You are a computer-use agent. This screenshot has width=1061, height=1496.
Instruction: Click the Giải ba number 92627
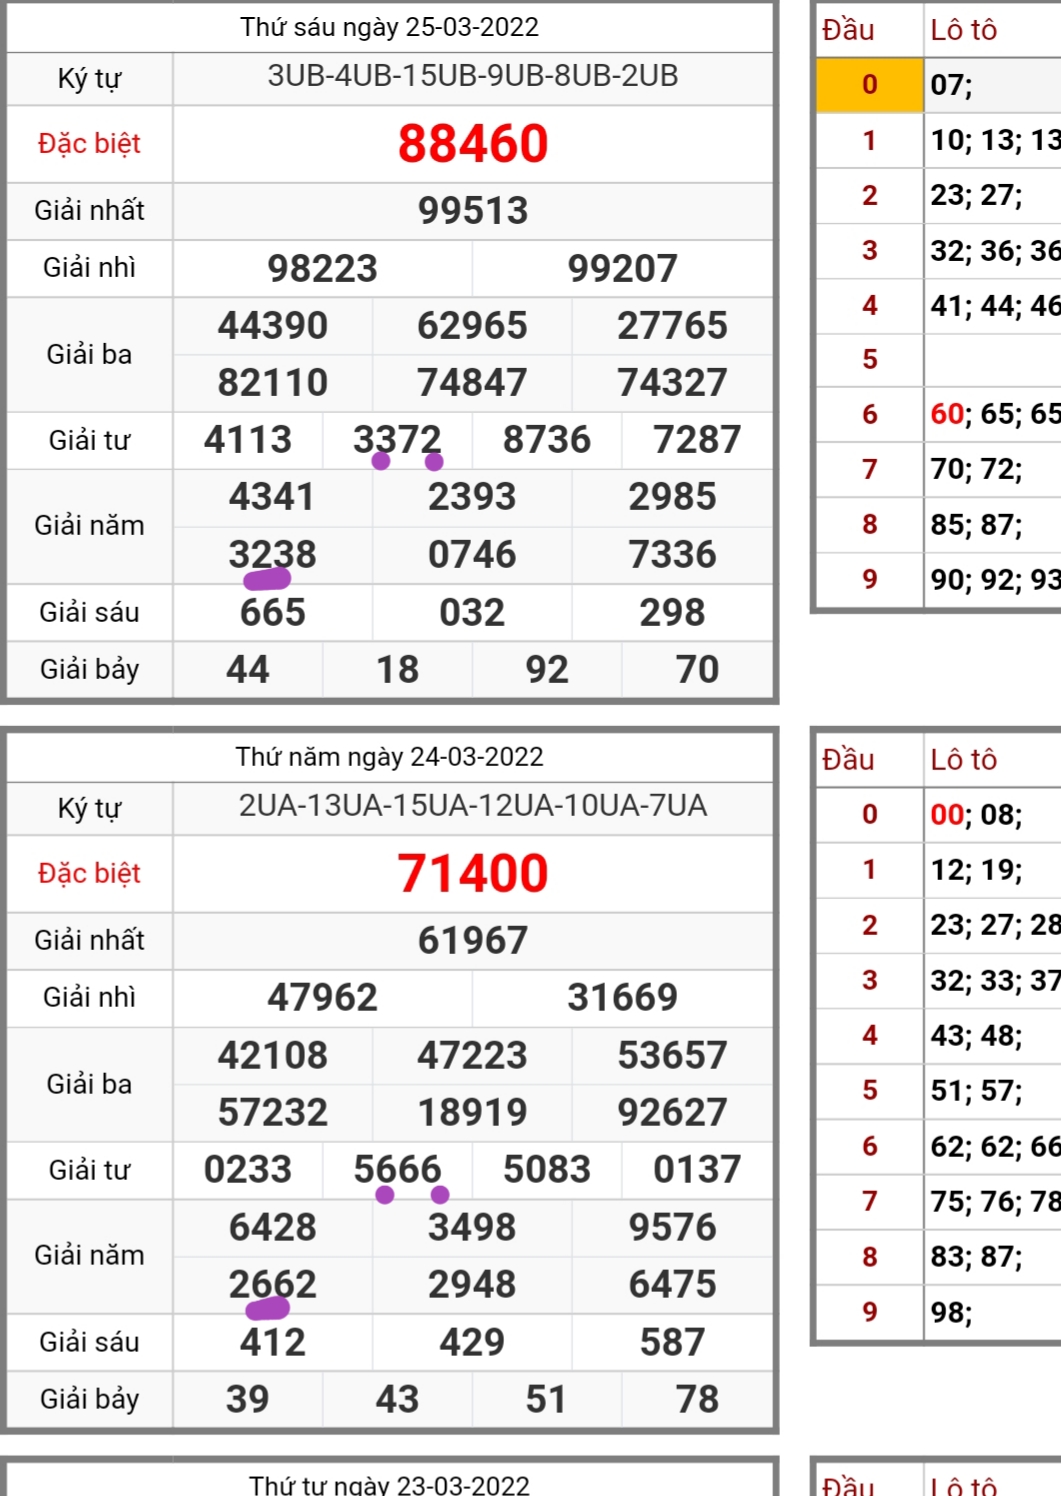click(672, 1112)
